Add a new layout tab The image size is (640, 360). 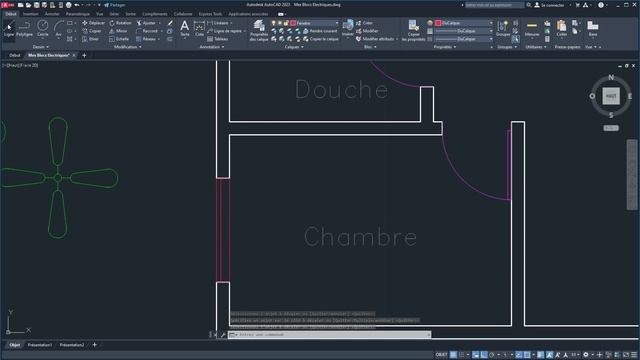point(94,345)
